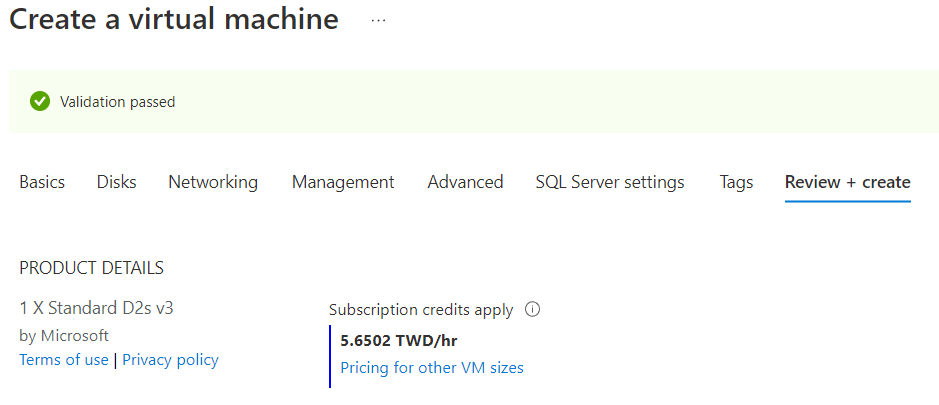Click the Validation passed message text
This screenshot has height=405, width=939.
(117, 102)
